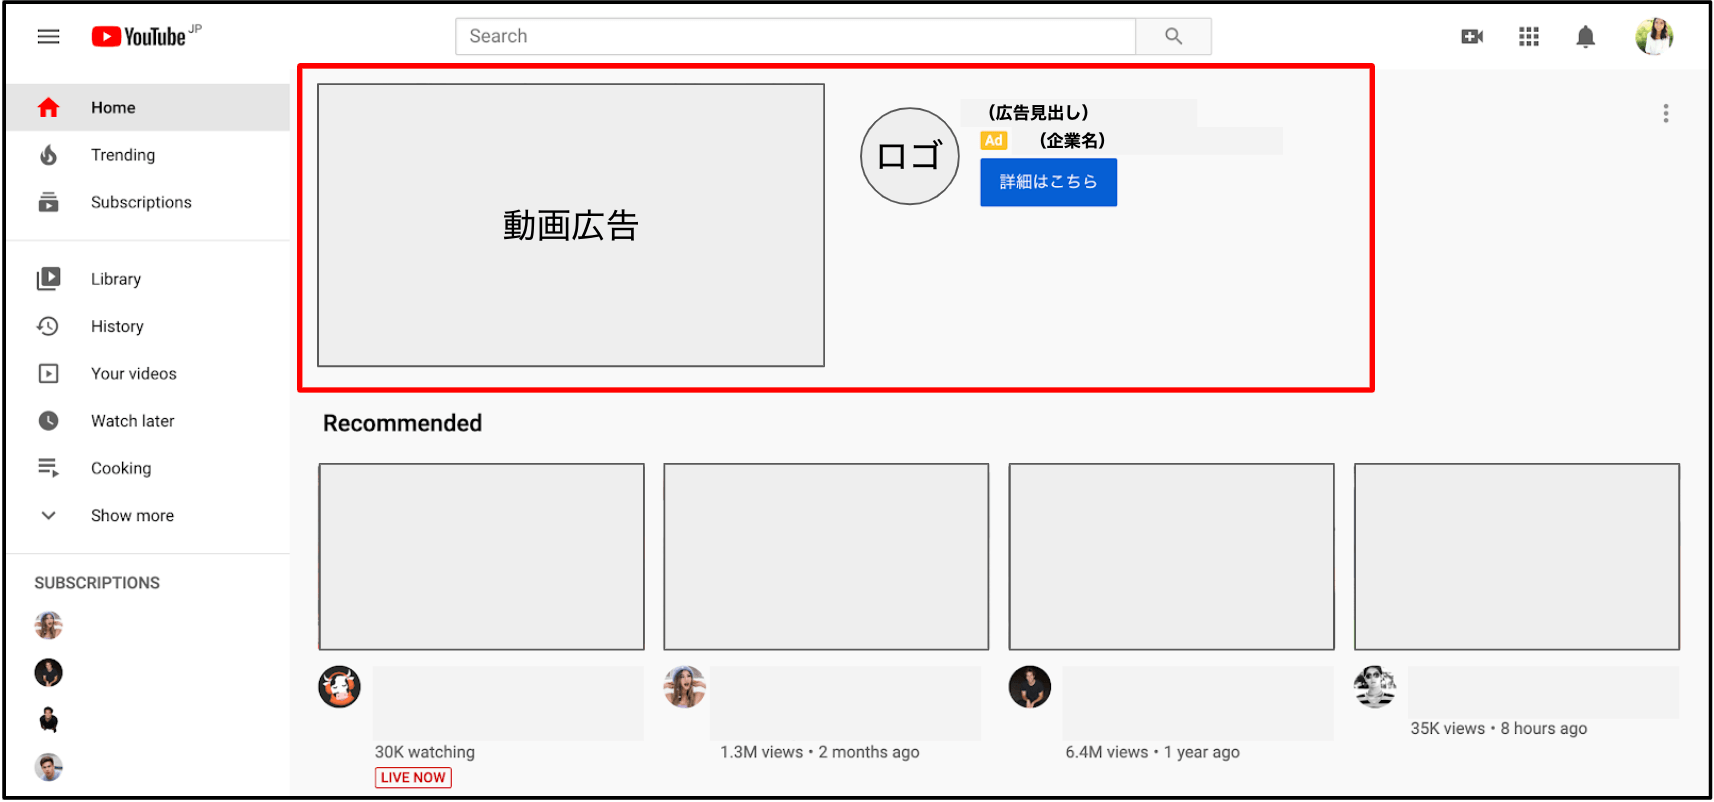Play the 動画広告 video ad

(x=570, y=225)
